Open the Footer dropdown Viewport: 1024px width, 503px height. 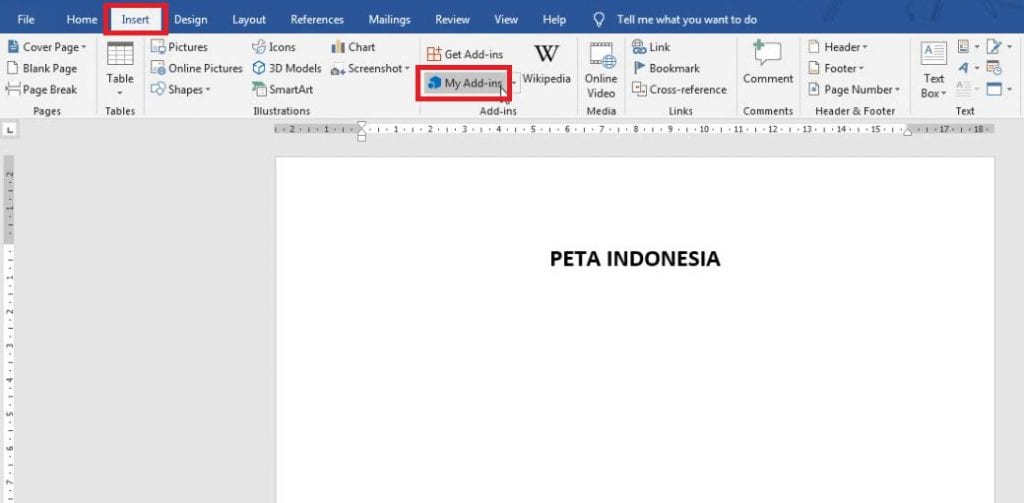tap(836, 69)
